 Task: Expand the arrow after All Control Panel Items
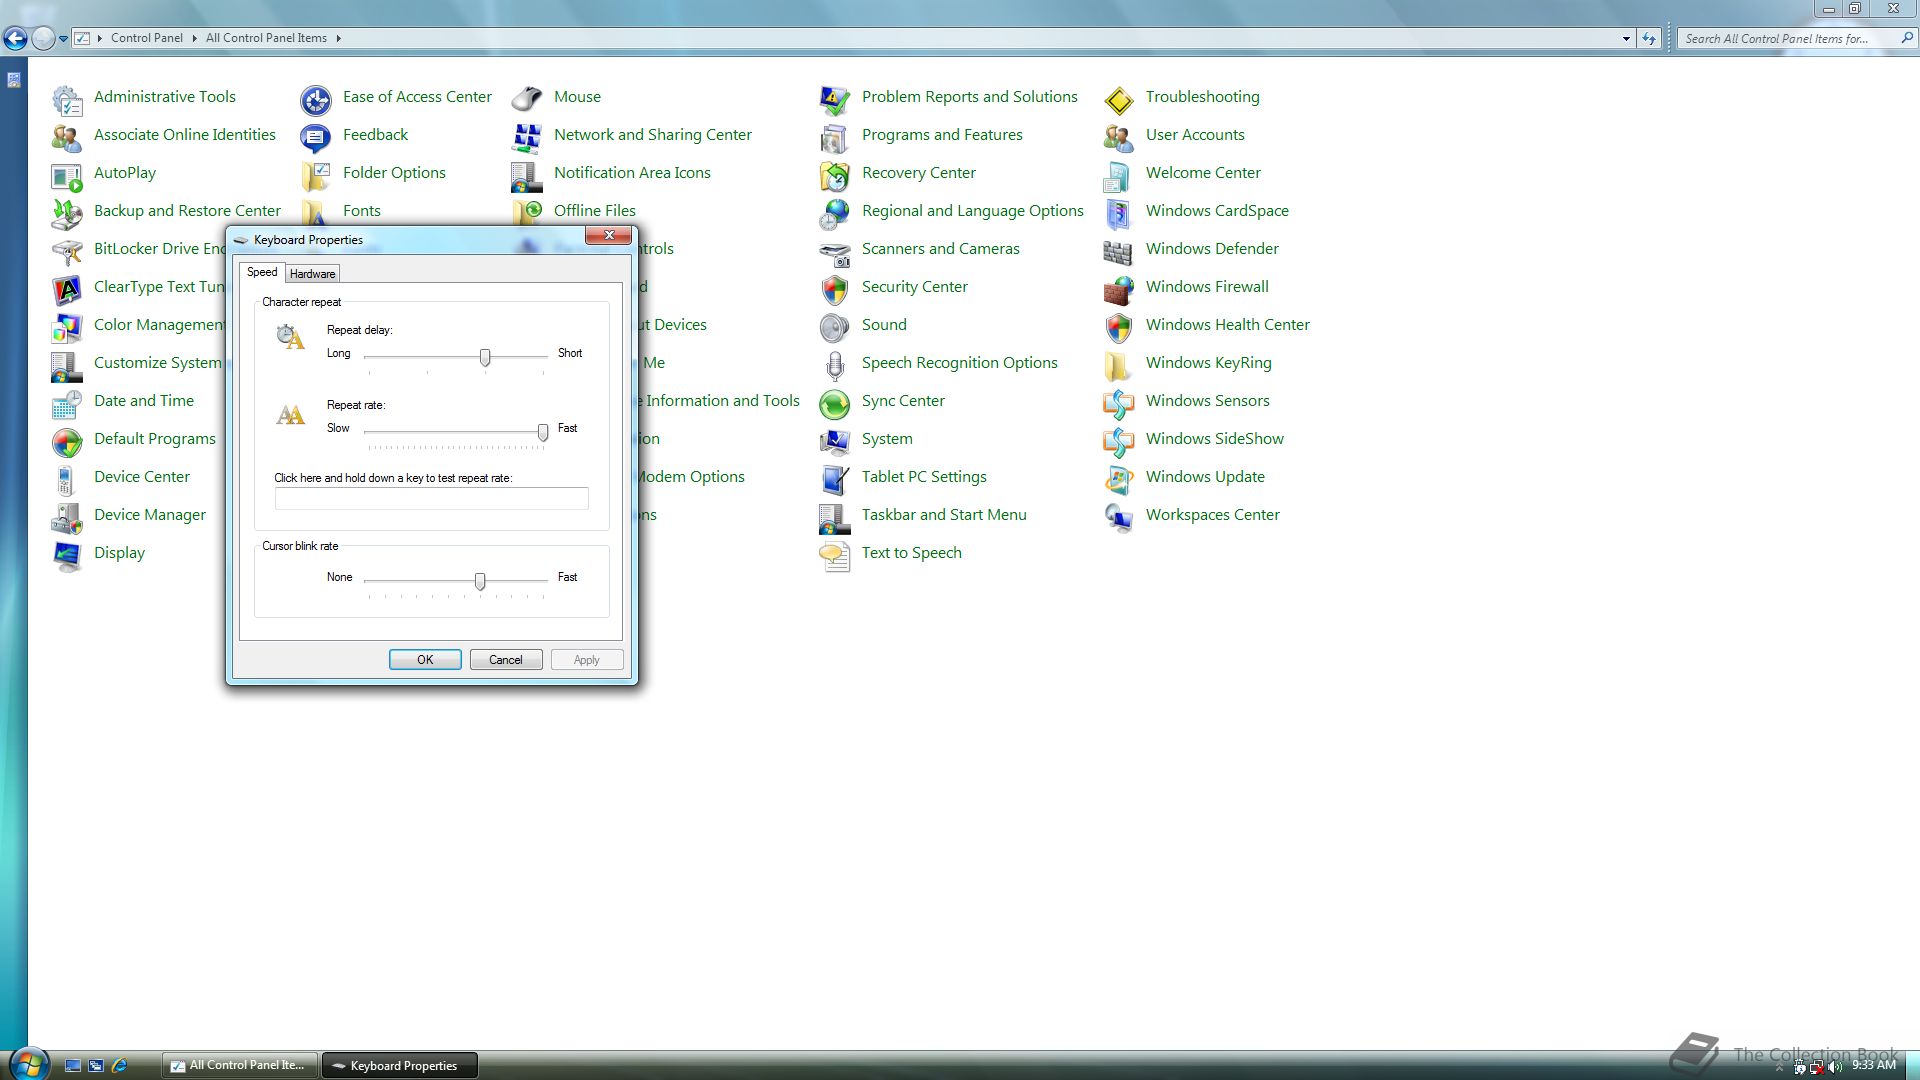[x=338, y=38]
